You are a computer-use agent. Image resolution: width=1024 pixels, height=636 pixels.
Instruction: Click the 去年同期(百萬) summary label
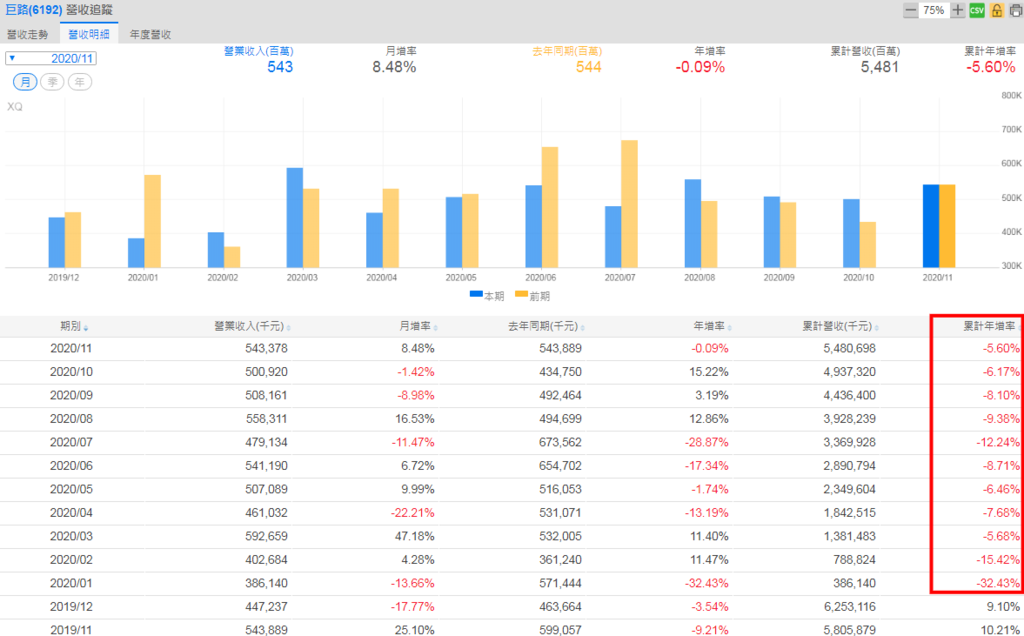pos(567,51)
